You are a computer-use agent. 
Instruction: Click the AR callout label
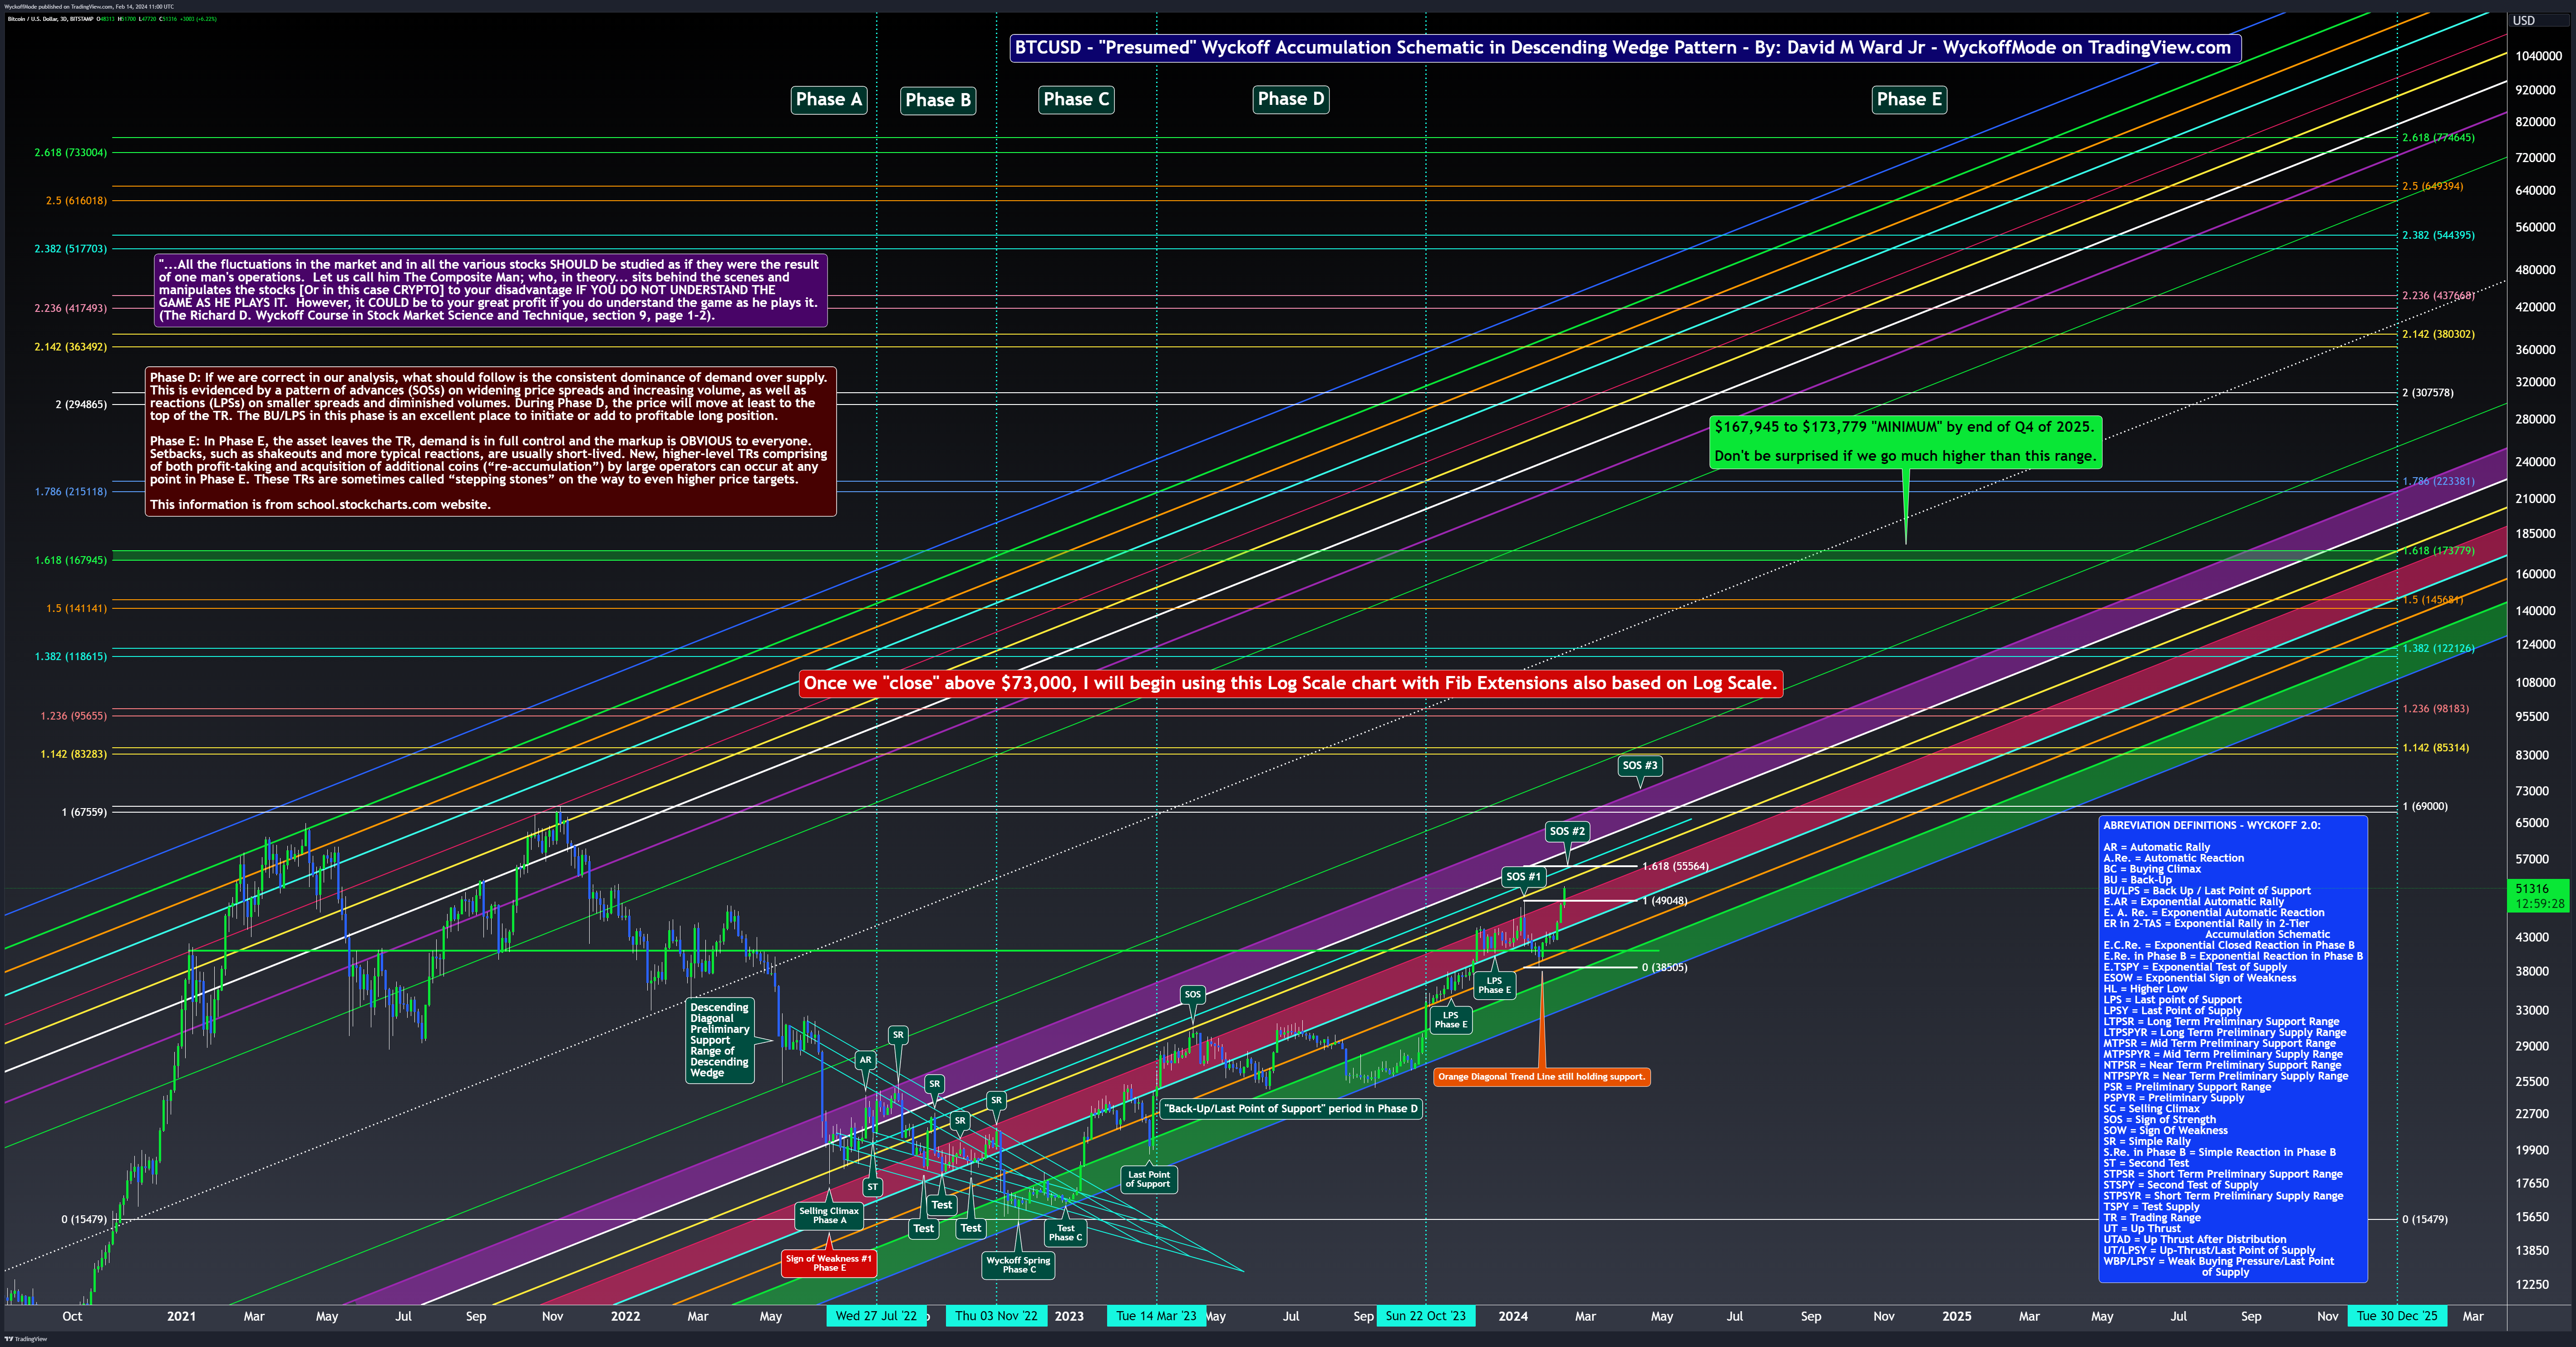click(x=865, y=1060)
